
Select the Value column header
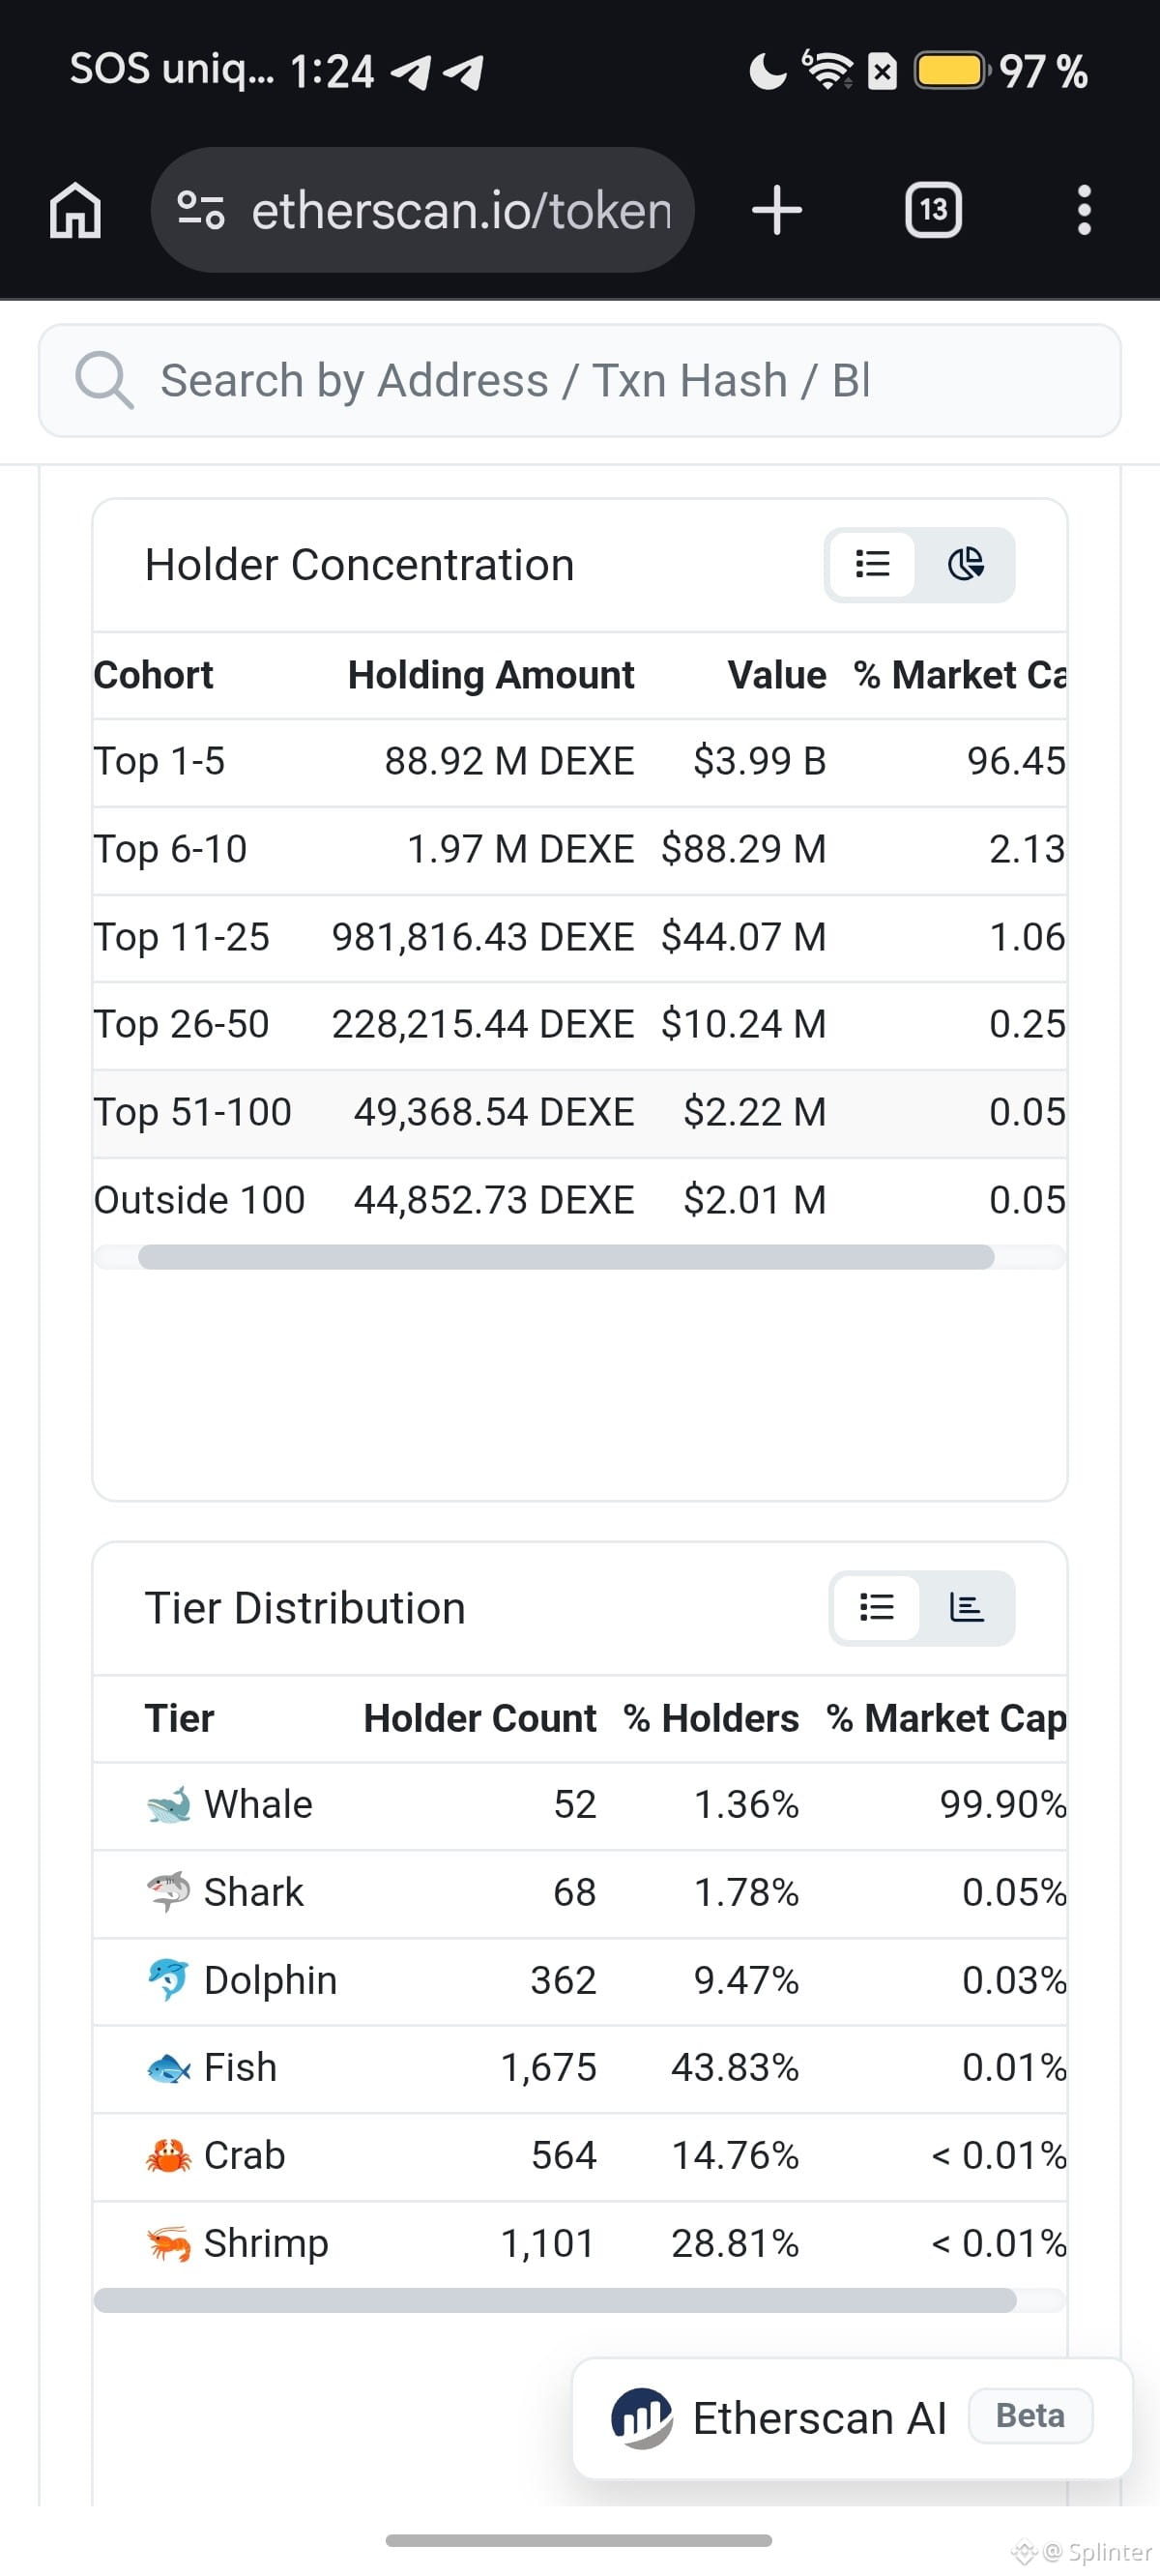click(x=777, y=675)
